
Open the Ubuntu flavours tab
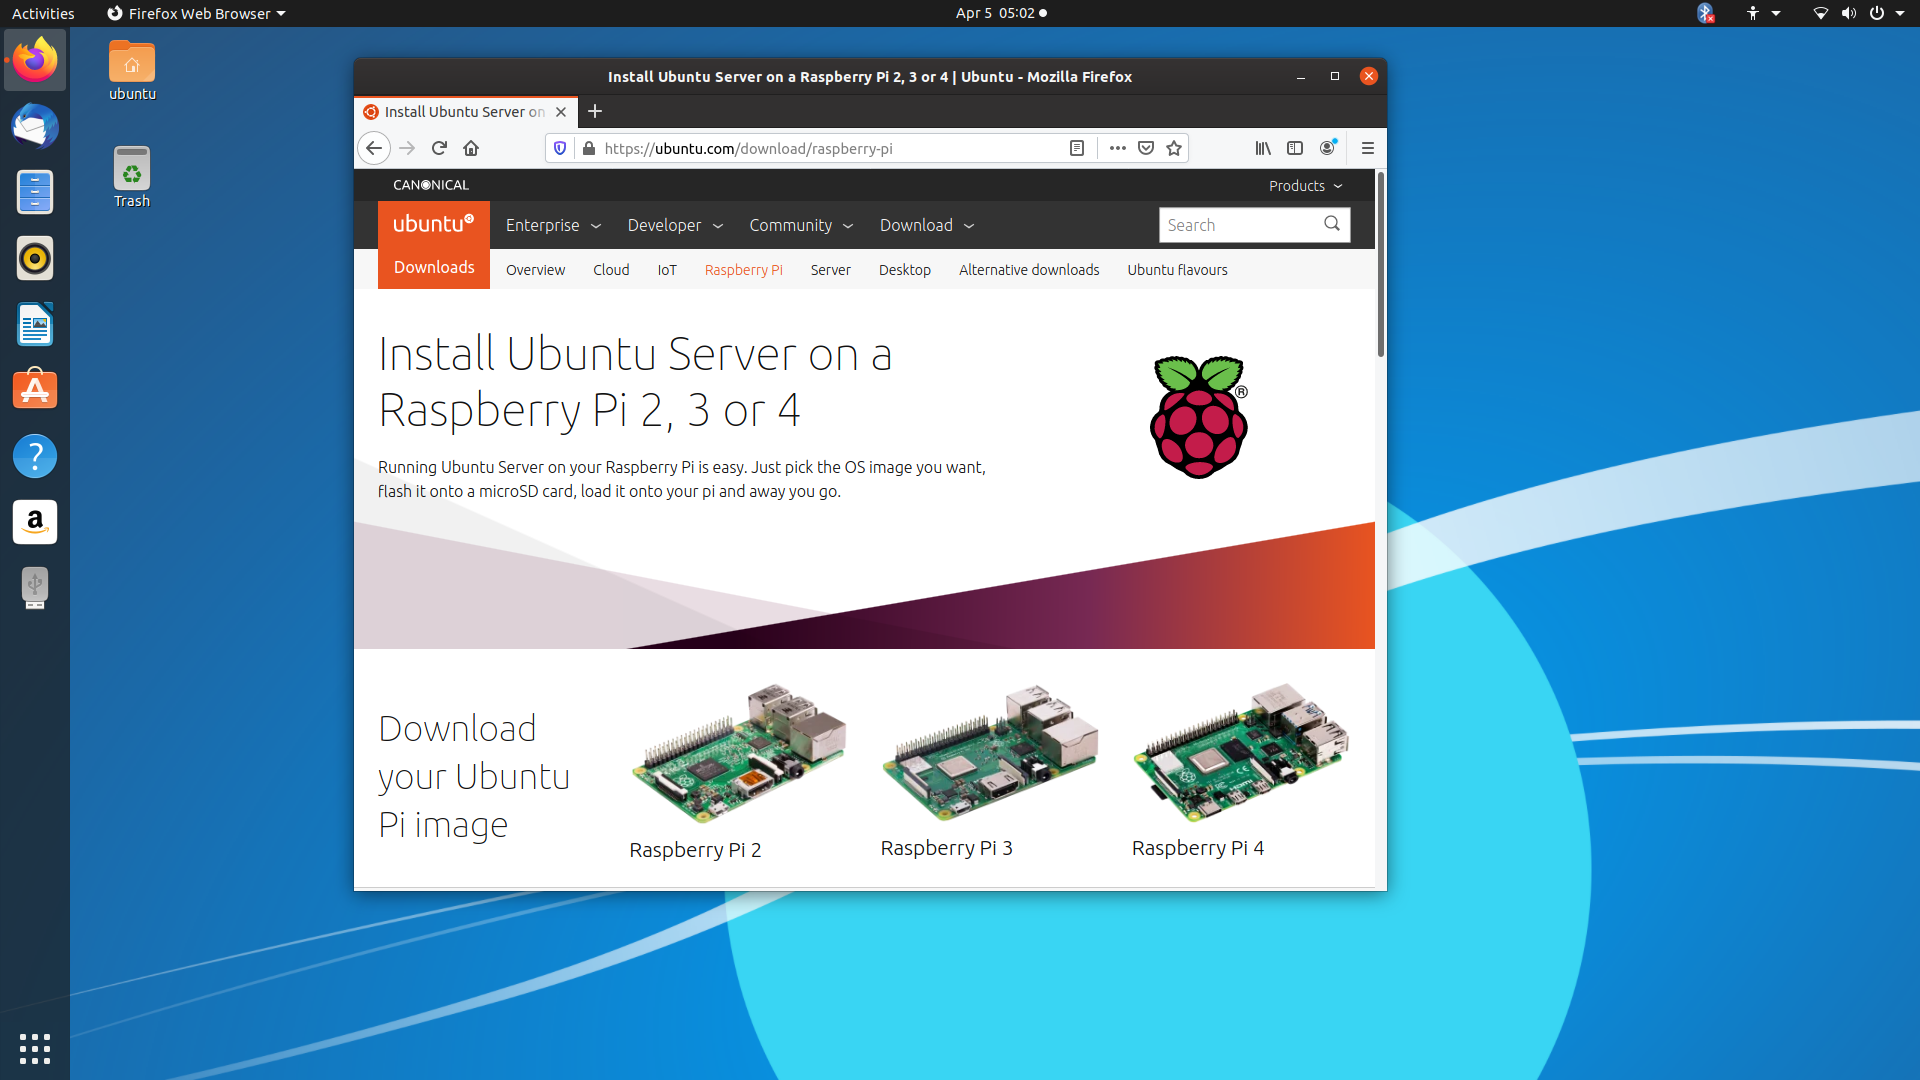point(1177,269)
